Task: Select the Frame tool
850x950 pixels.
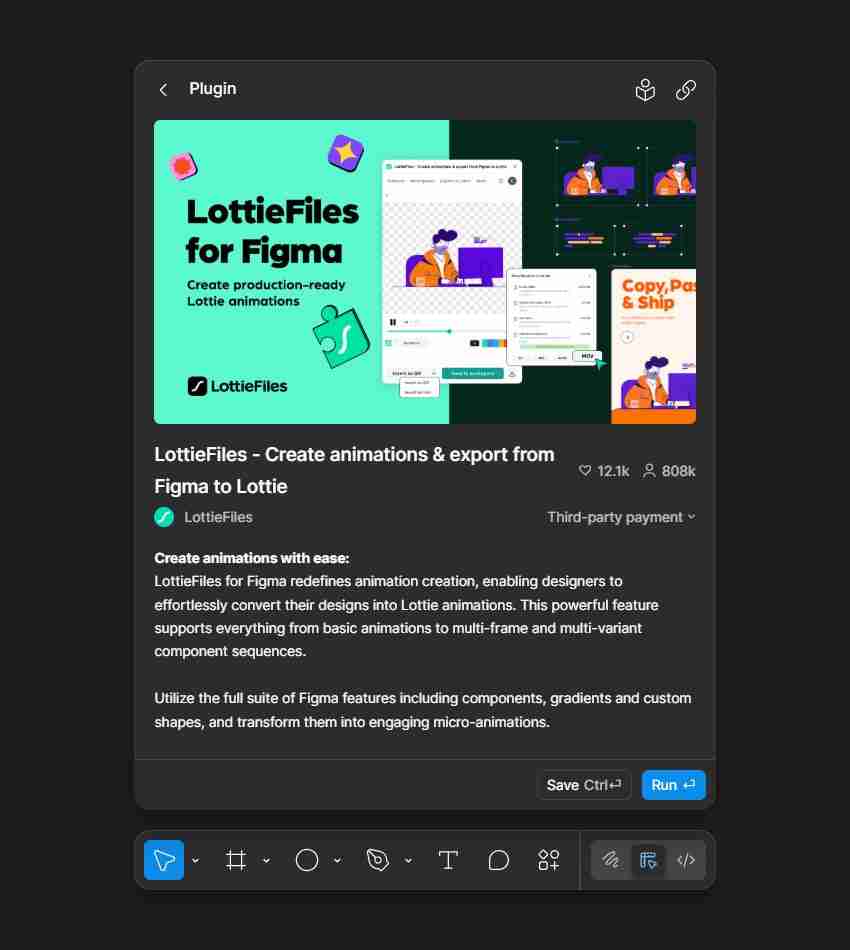Action: coord(236,860)
